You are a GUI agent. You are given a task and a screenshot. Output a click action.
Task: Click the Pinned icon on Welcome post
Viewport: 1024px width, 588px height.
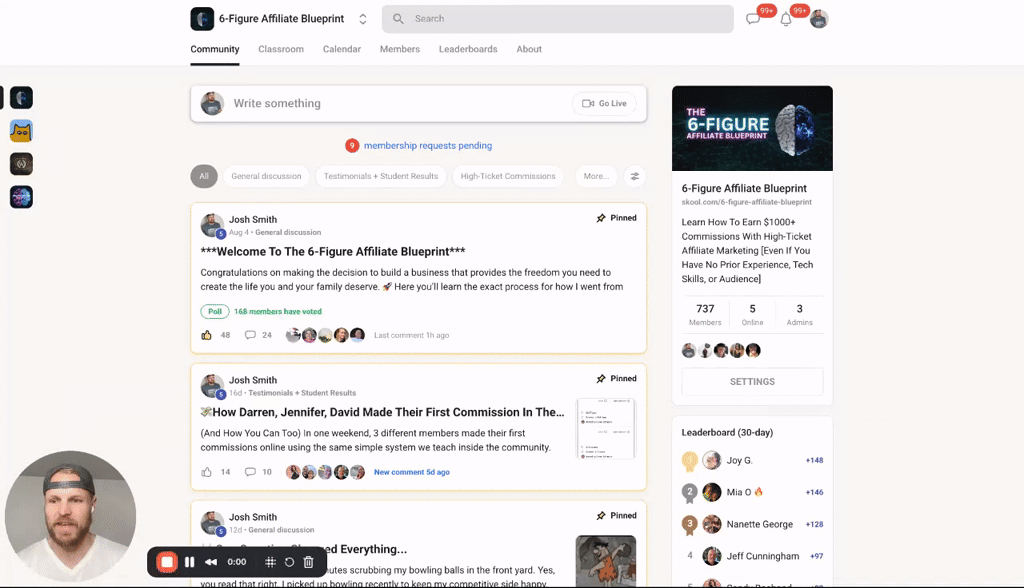(x=601, y=218)
